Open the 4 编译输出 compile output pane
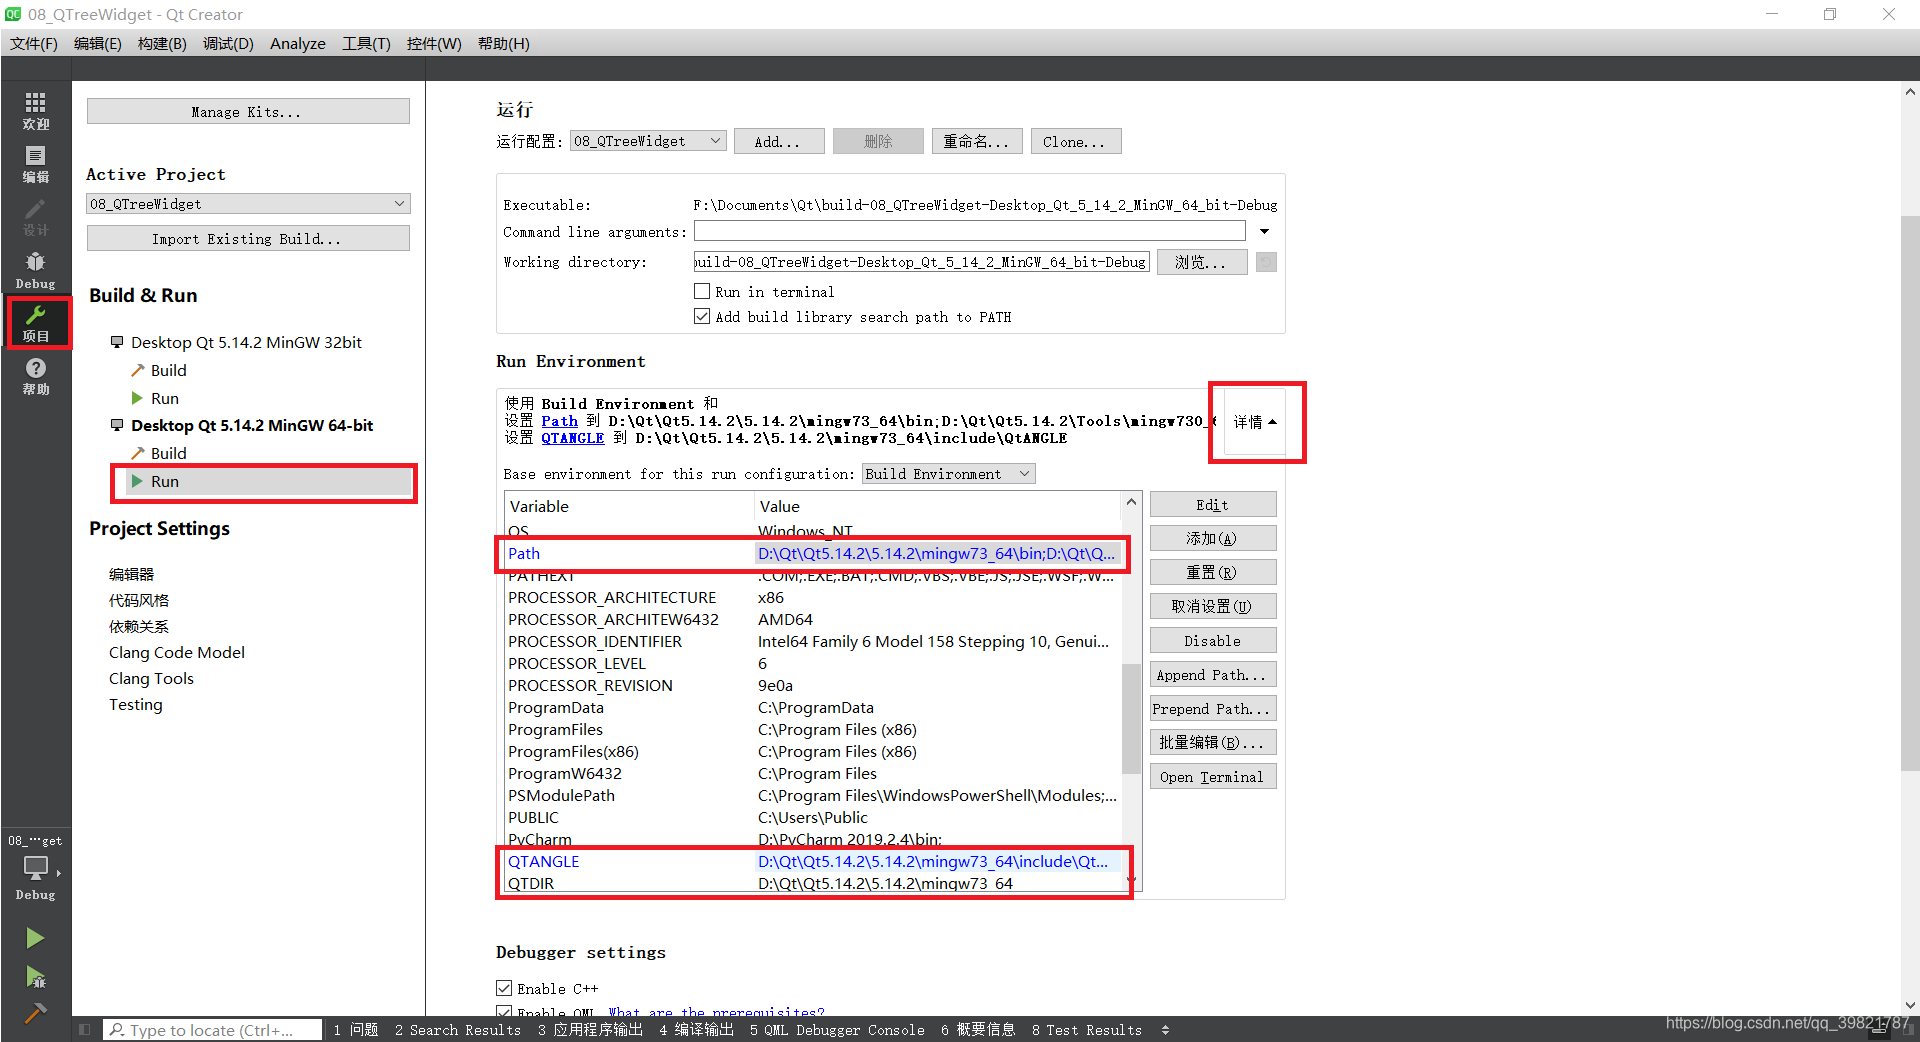 (x=696, y=1030)
